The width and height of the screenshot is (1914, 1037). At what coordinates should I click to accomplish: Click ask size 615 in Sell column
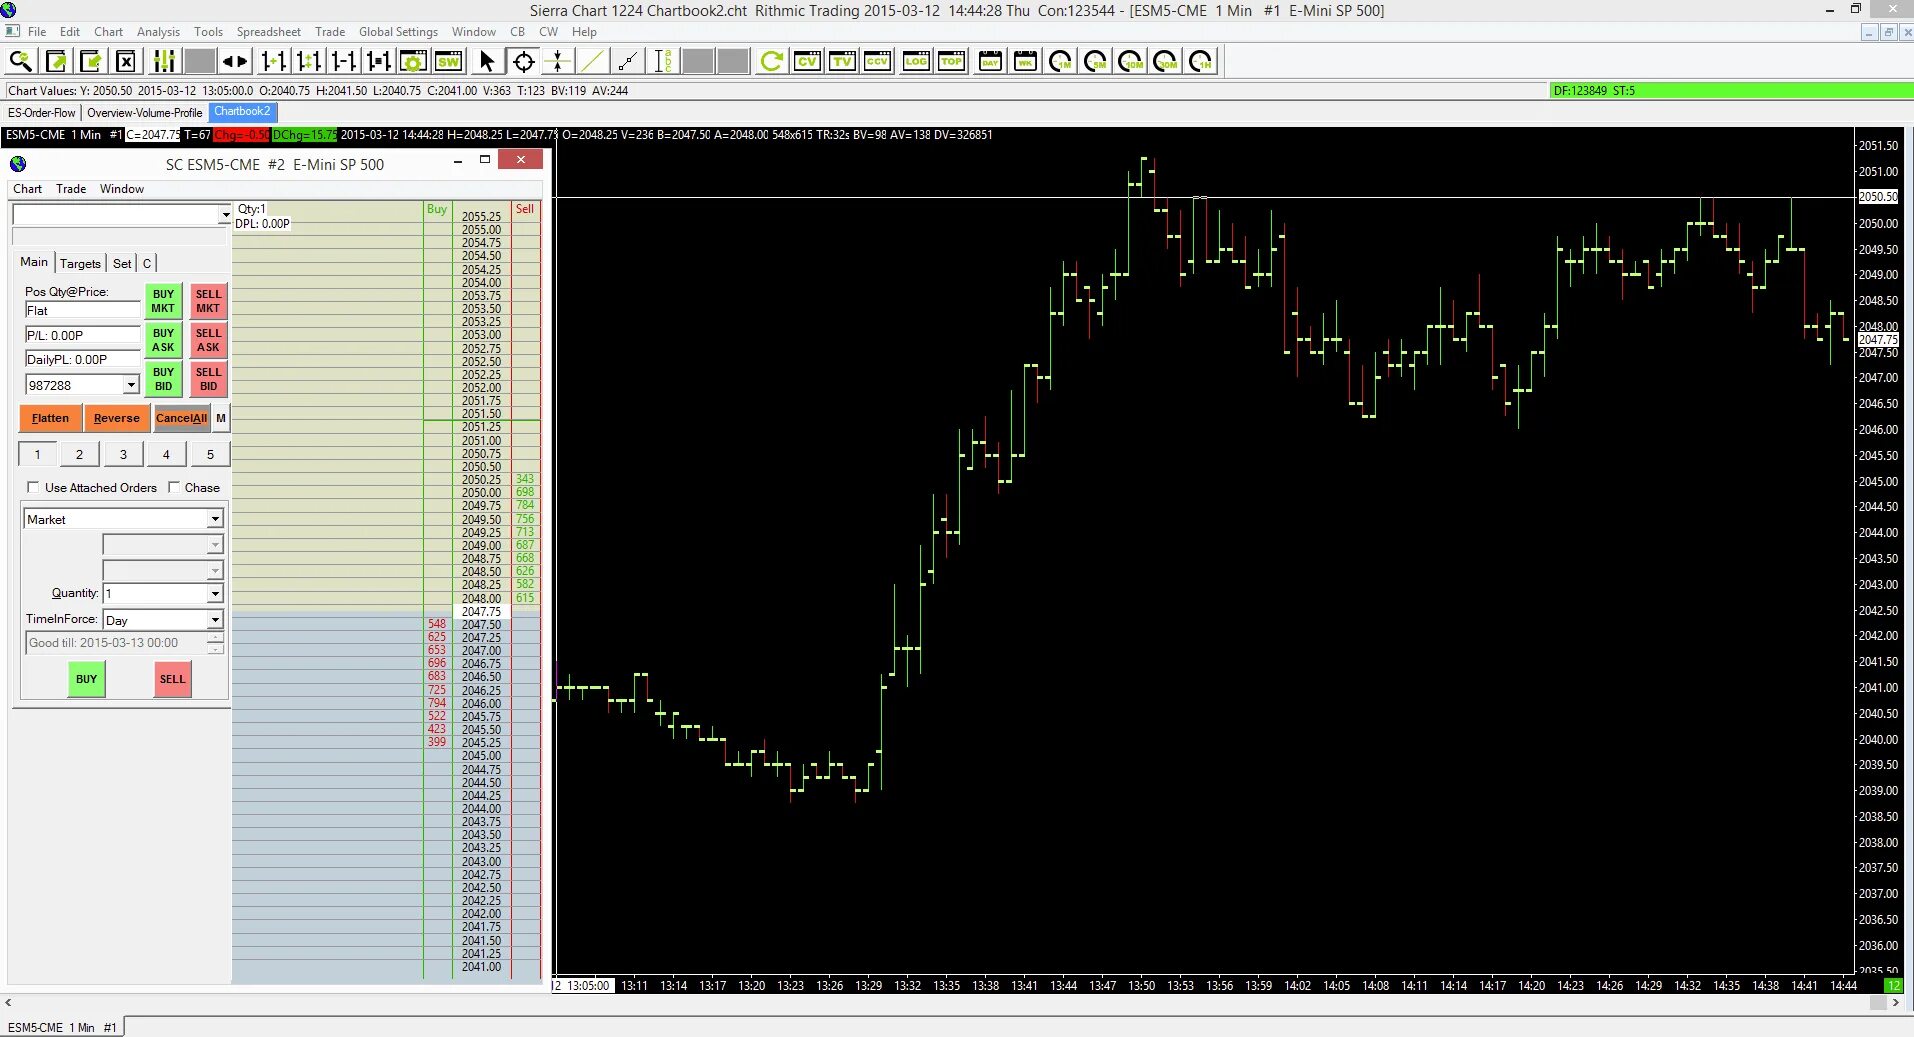[525, 598]
